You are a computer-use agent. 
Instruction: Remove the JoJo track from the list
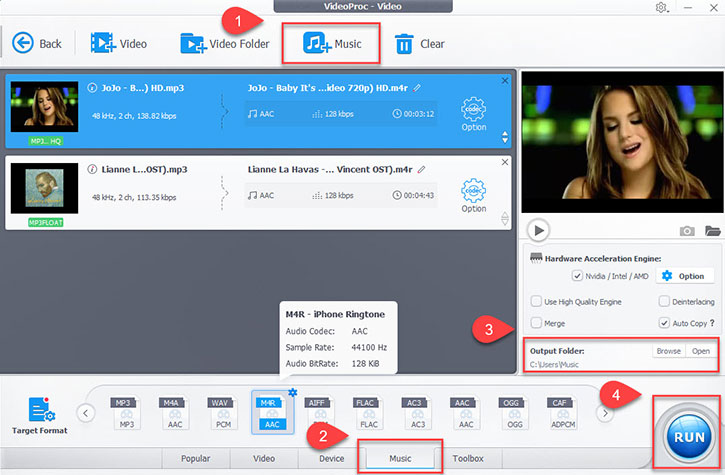[x=505, y=80]
